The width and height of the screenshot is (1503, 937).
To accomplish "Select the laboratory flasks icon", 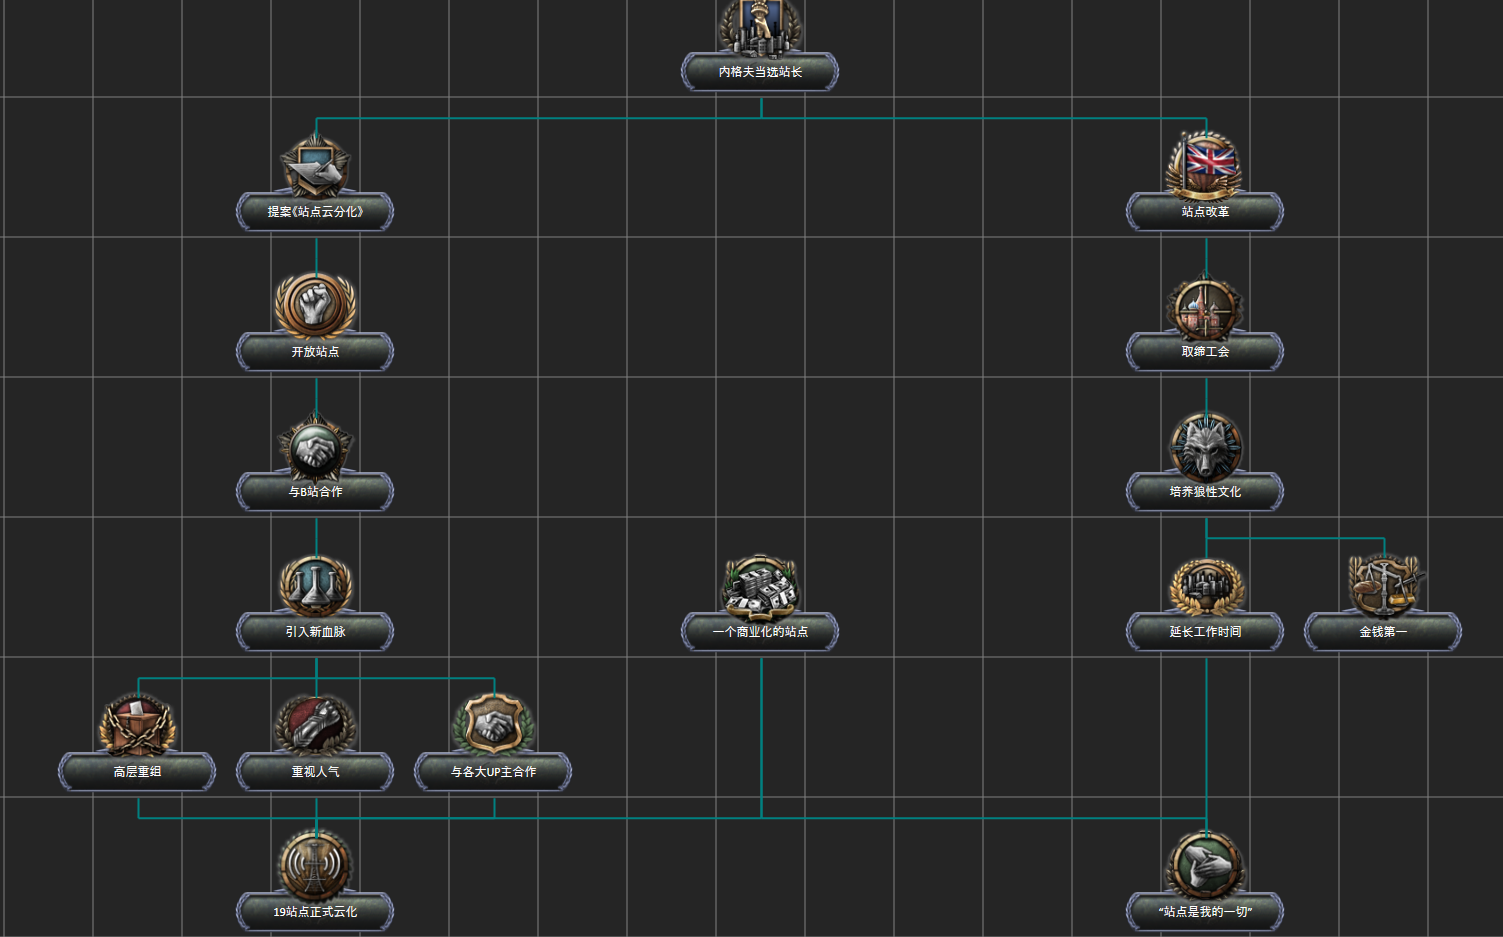I will [316, 585].
